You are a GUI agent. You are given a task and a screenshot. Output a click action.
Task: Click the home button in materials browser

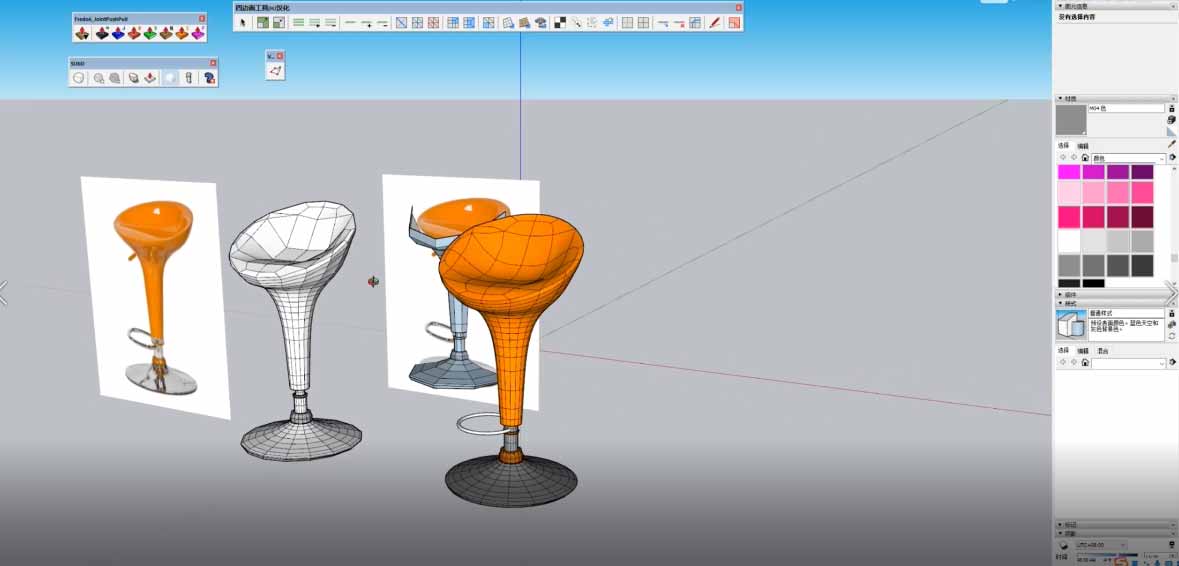[1085, 158]
